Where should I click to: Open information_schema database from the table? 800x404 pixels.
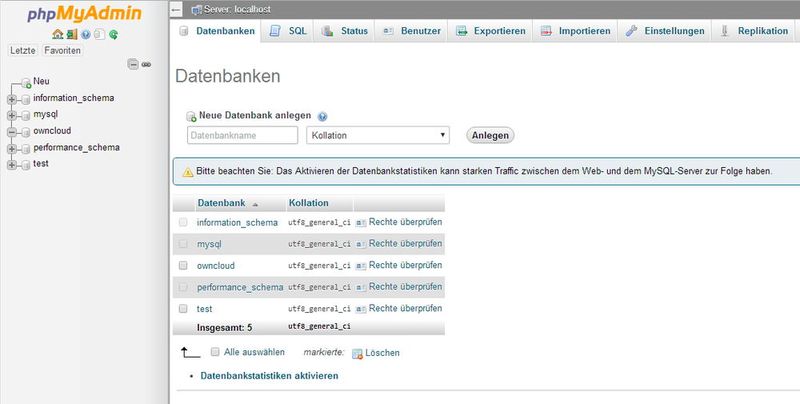(x=237, y=223)
